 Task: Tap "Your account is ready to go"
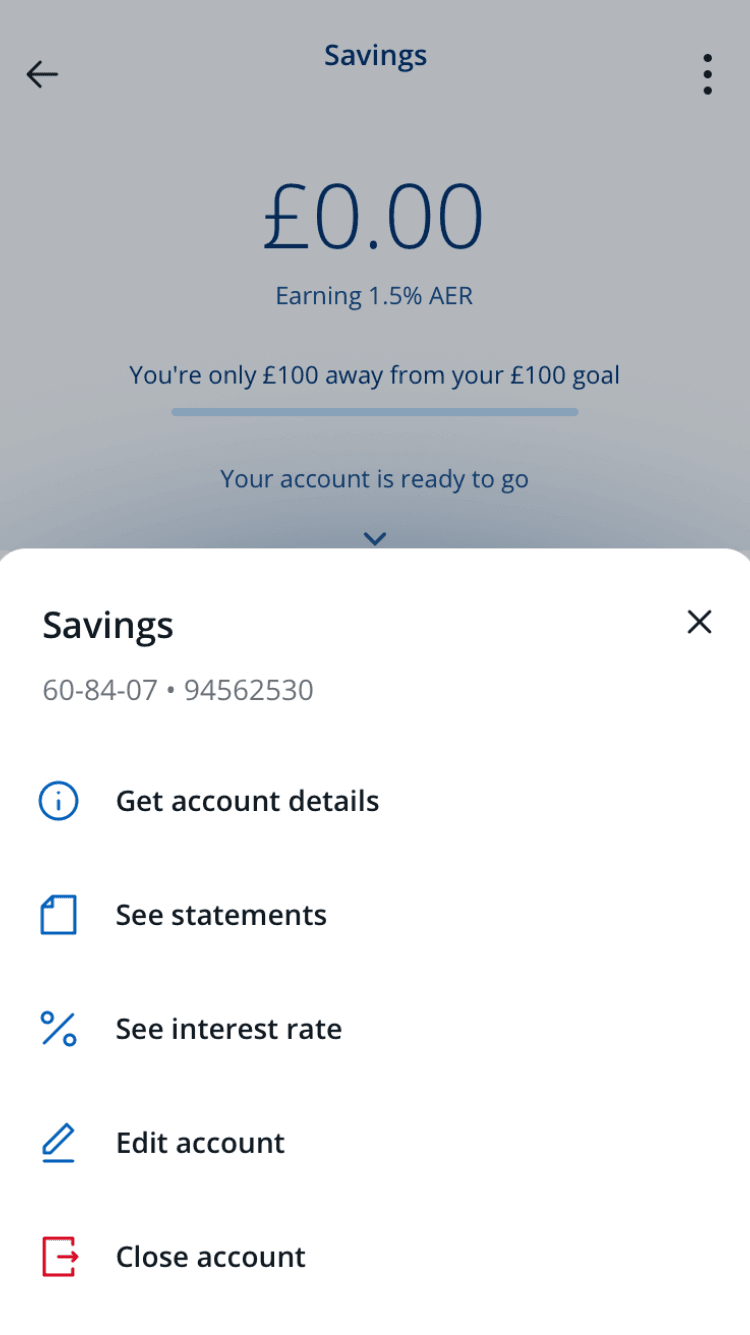point(374,479)
